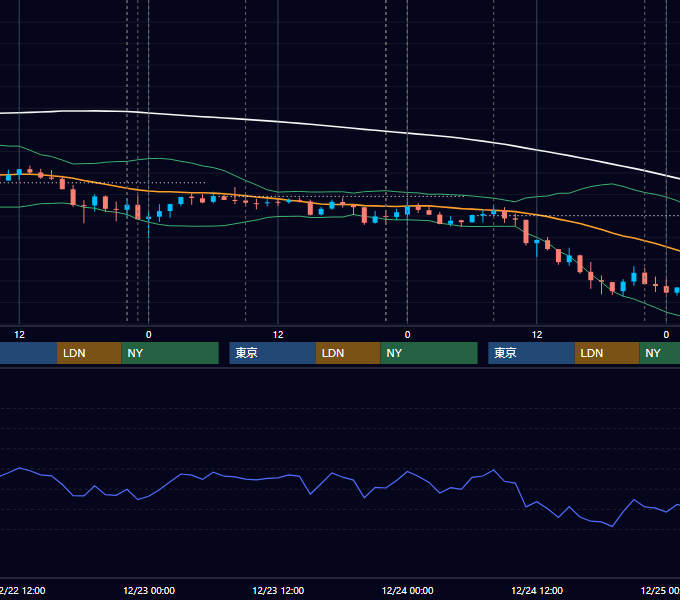
Task: Click the oscillator's lowest trough after 12/24 12:00
Action: pyautogui.click(x=612, y=526)
